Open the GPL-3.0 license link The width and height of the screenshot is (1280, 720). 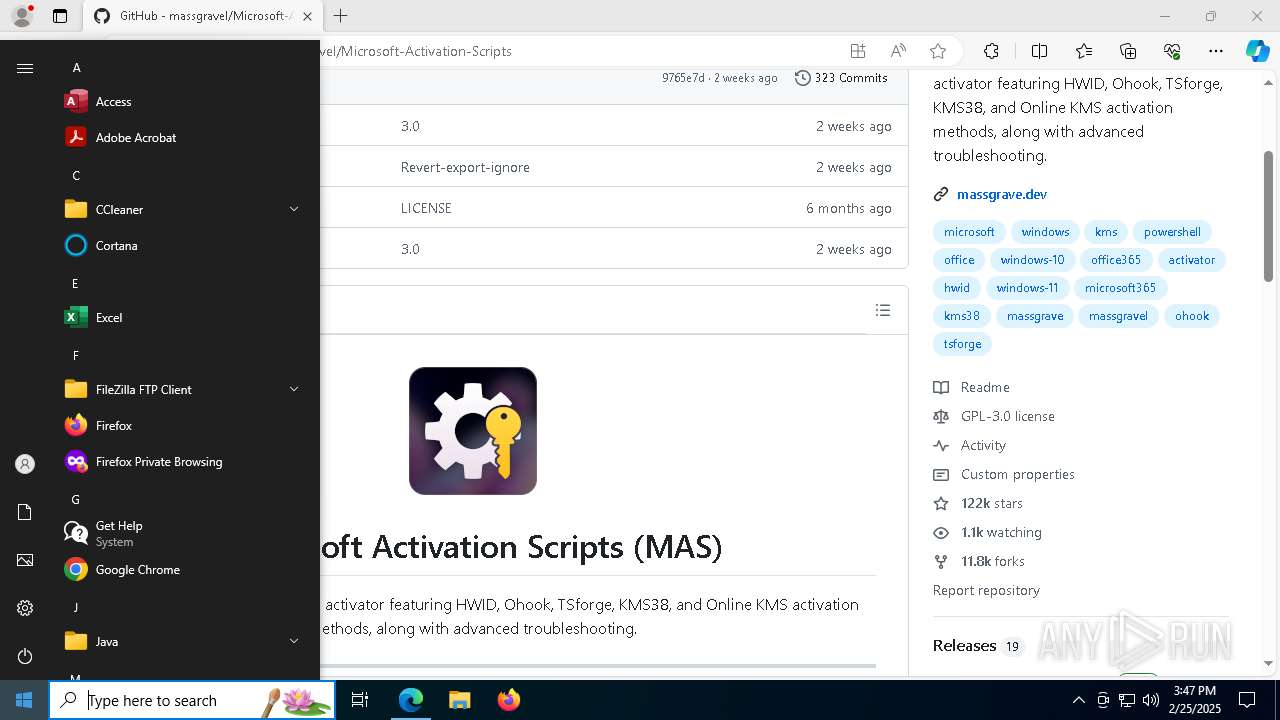point(994,416)
